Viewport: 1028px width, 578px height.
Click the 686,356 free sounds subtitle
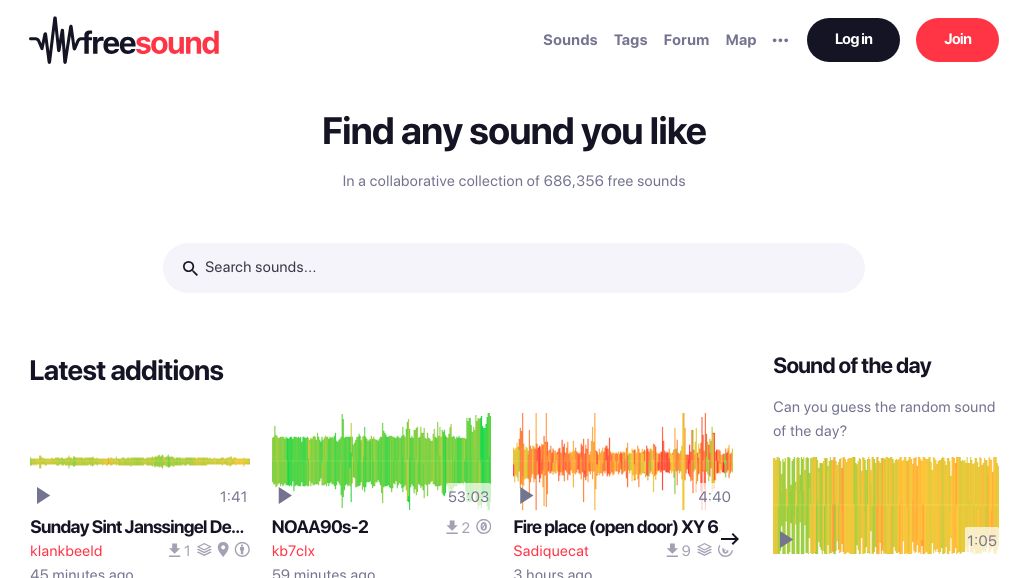click(513, 181)
